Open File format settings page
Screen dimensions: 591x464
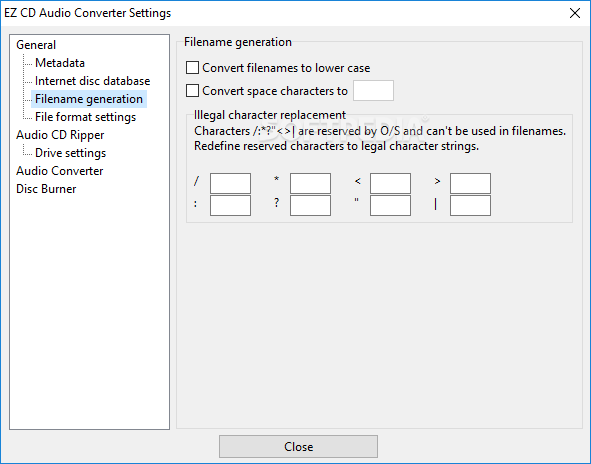86,117
